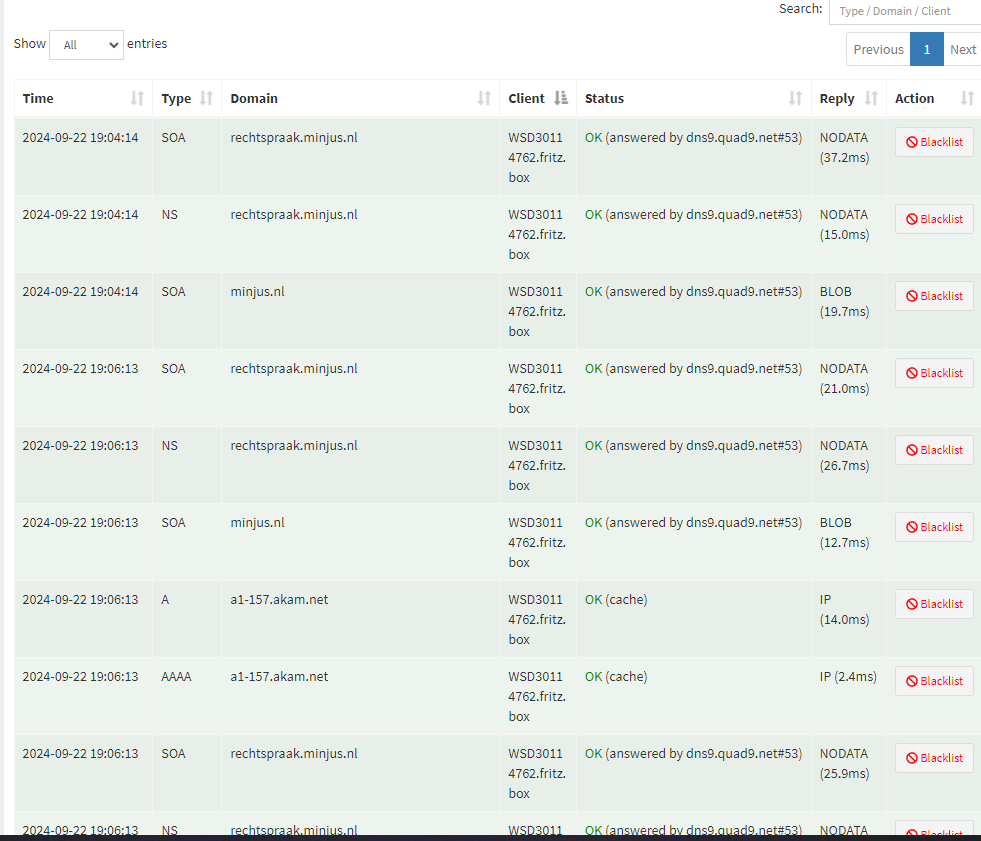Blacklist the A record a1-157.akam.net query

click(x=934, y=604)
